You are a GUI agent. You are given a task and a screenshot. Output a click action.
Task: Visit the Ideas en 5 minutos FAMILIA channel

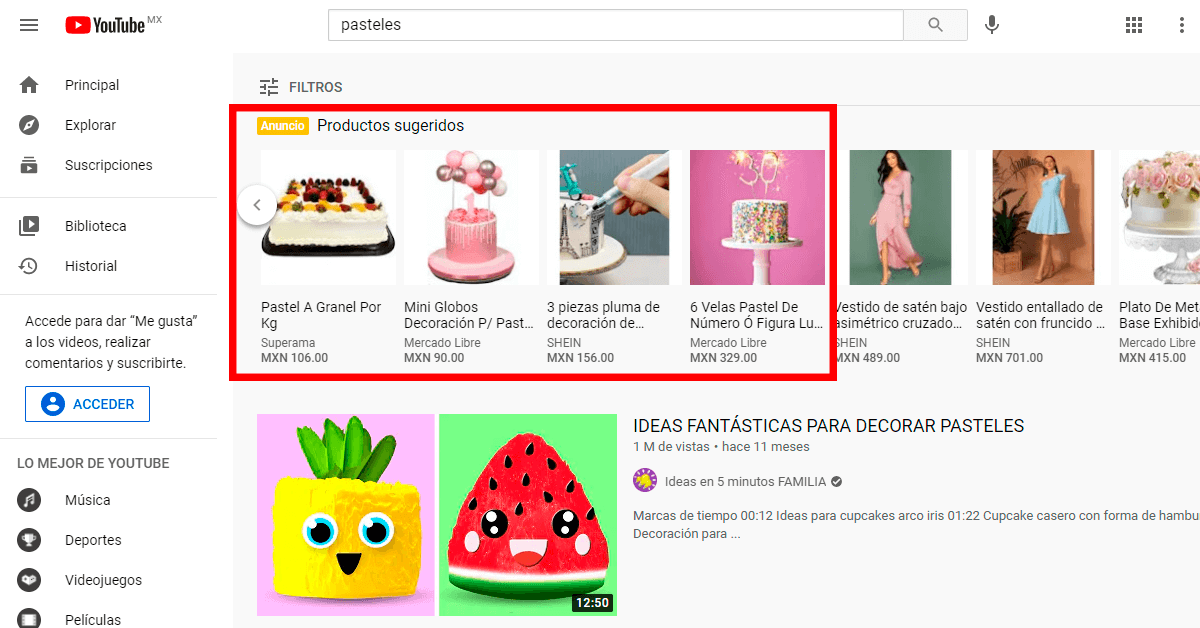(745, 481)
